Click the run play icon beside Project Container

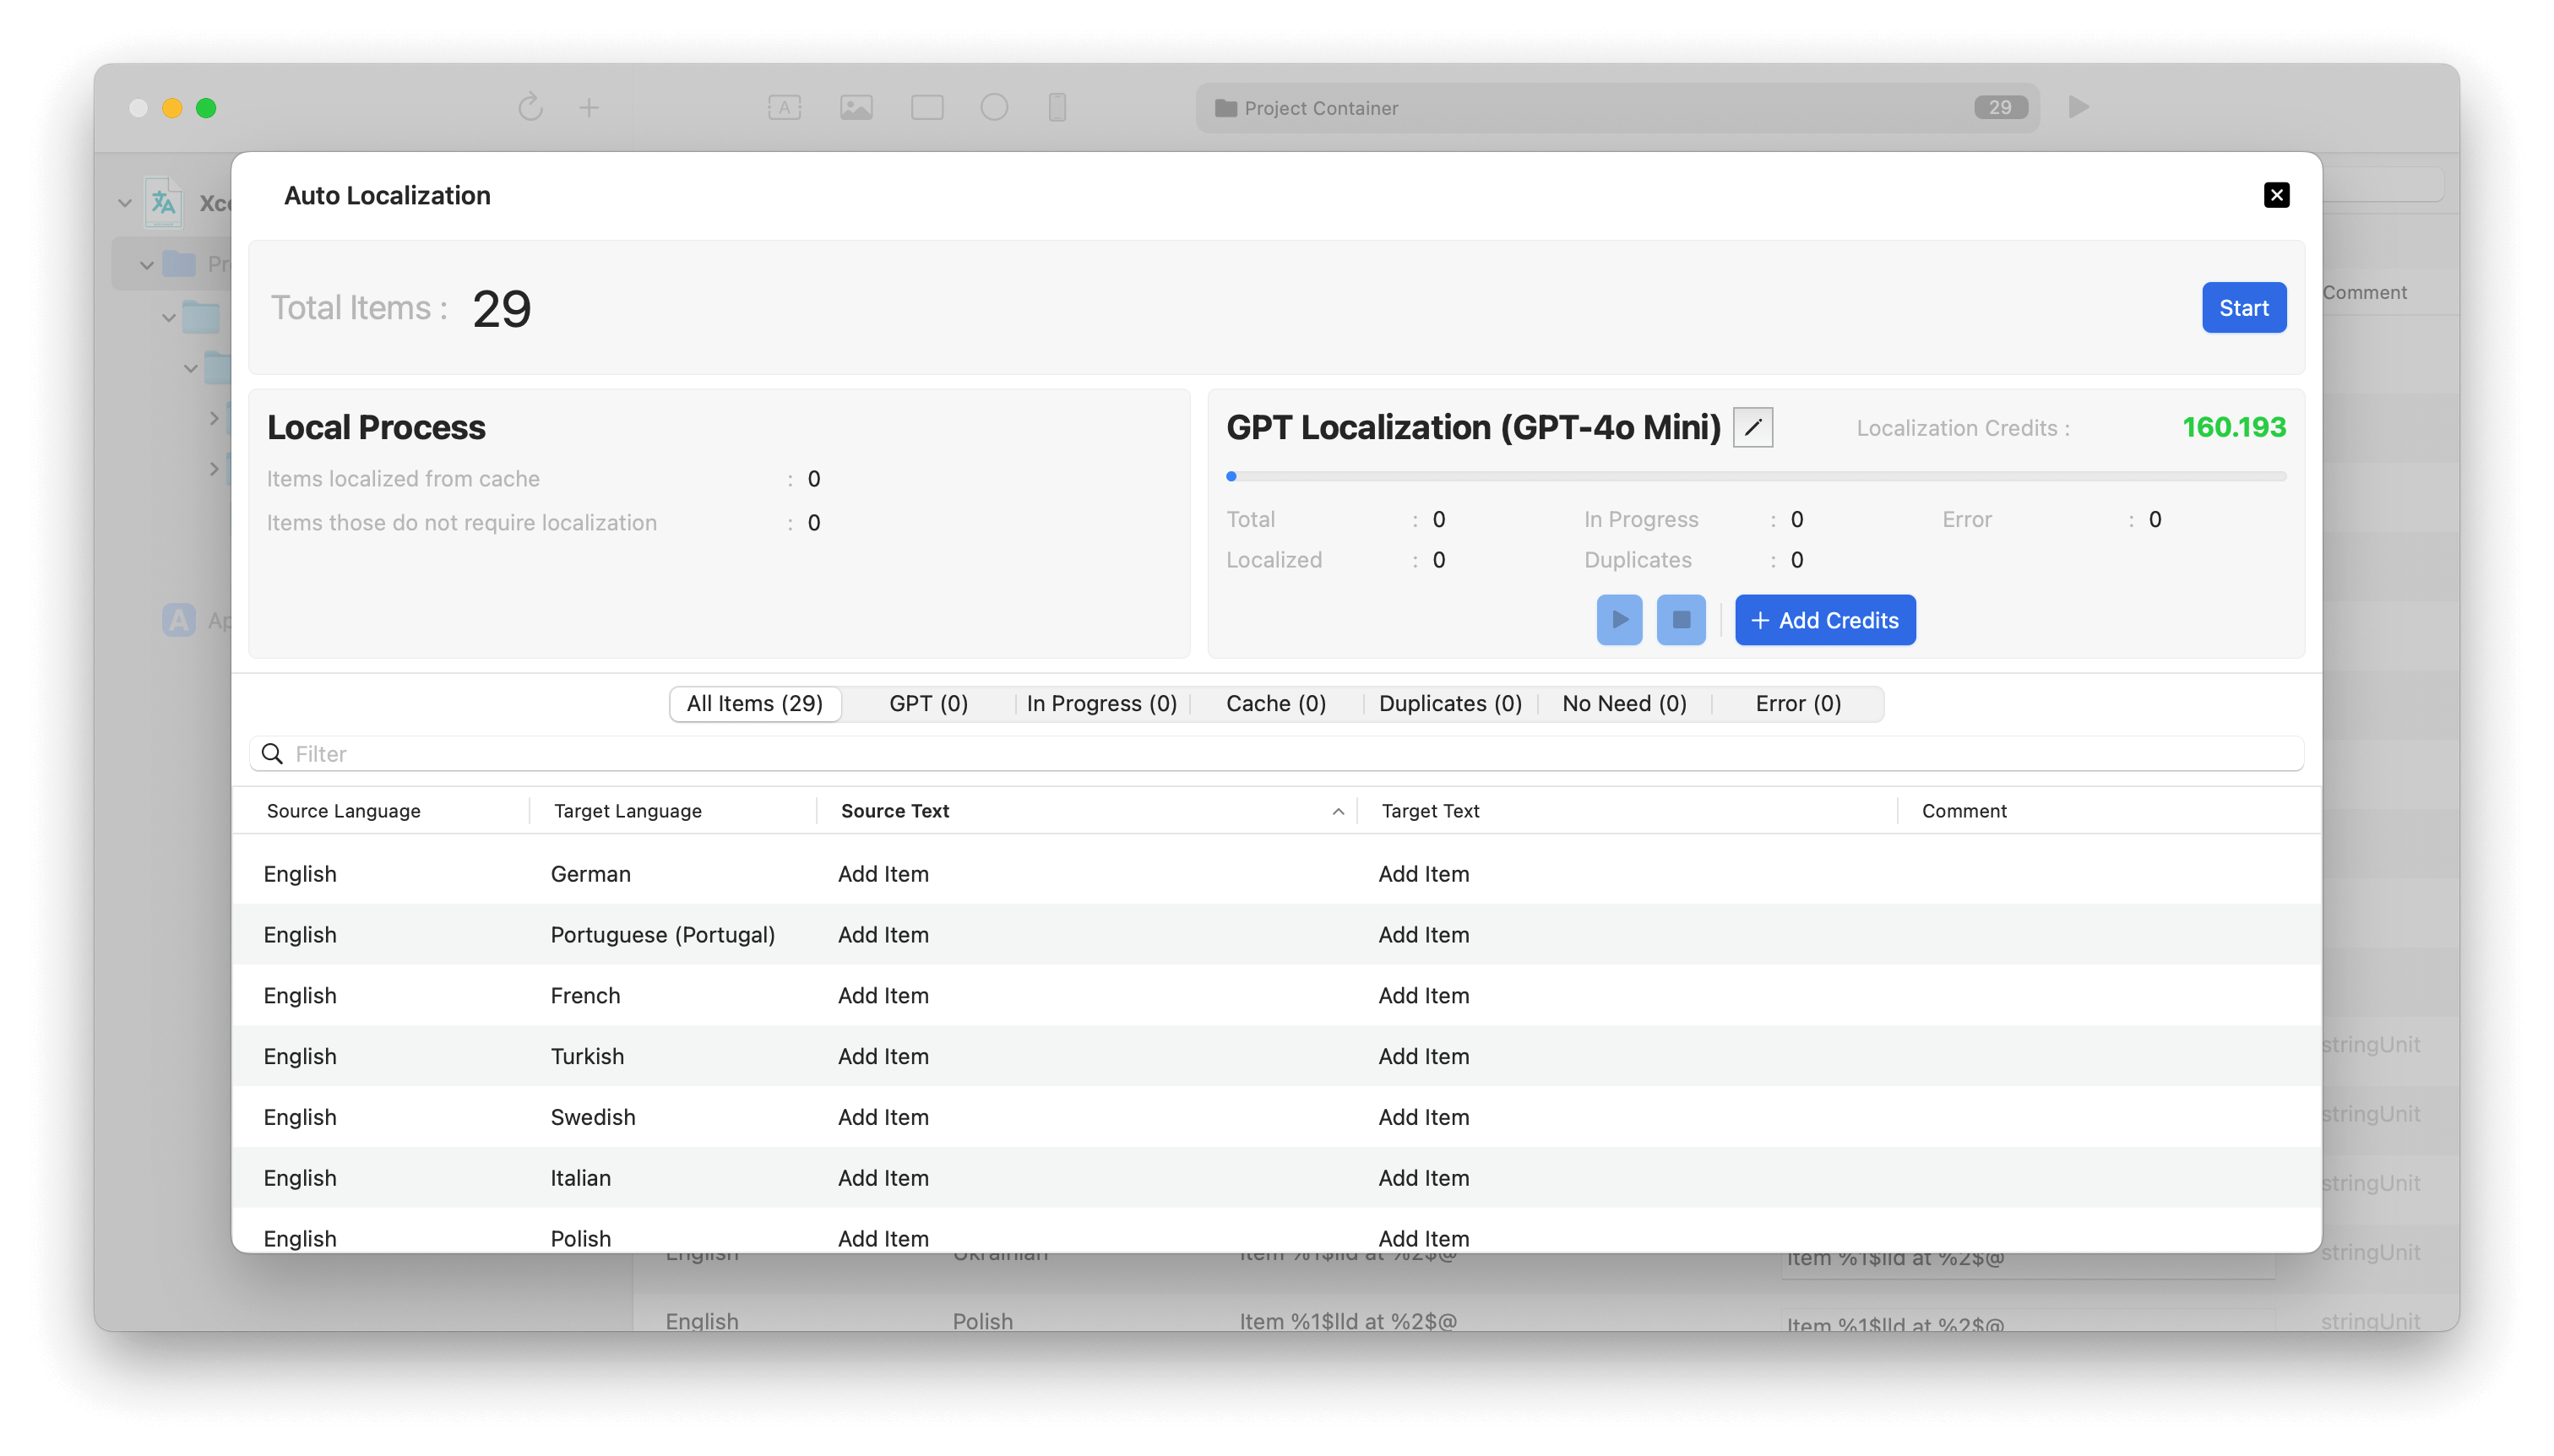tap(2079, 107)
